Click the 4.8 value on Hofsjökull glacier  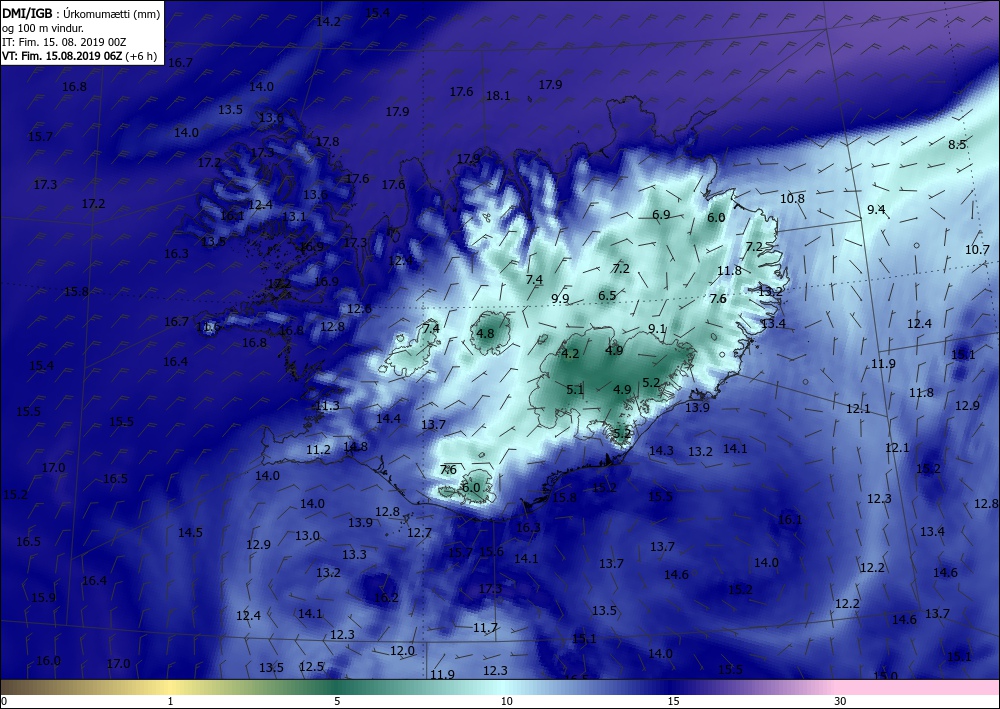pos(485,333)
